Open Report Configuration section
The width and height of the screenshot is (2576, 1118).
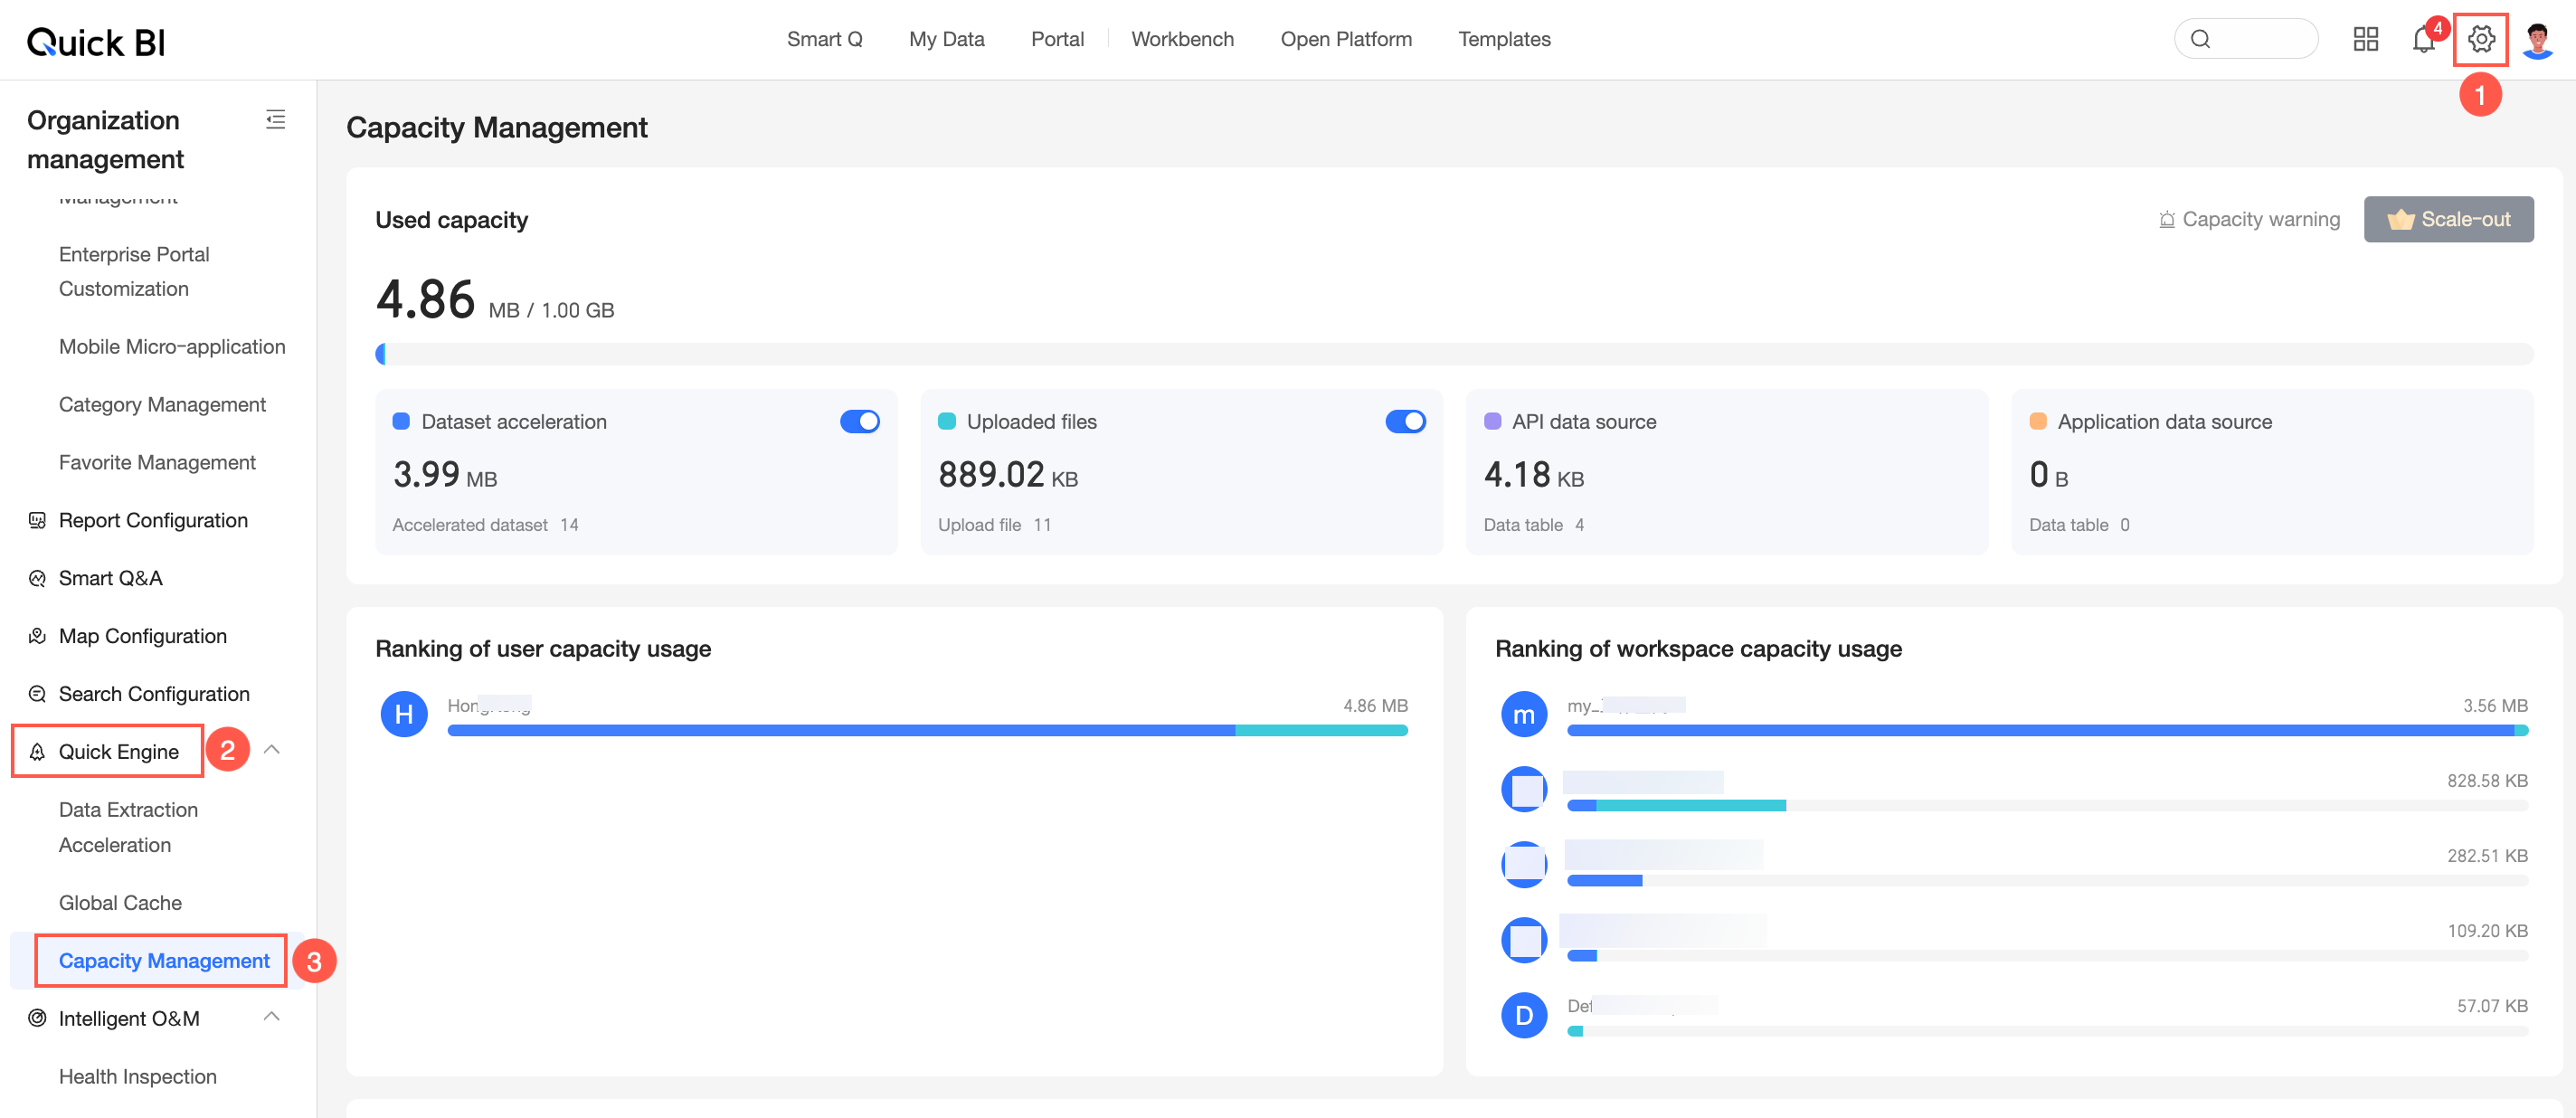pyautogui.click(x=153, y=520)
